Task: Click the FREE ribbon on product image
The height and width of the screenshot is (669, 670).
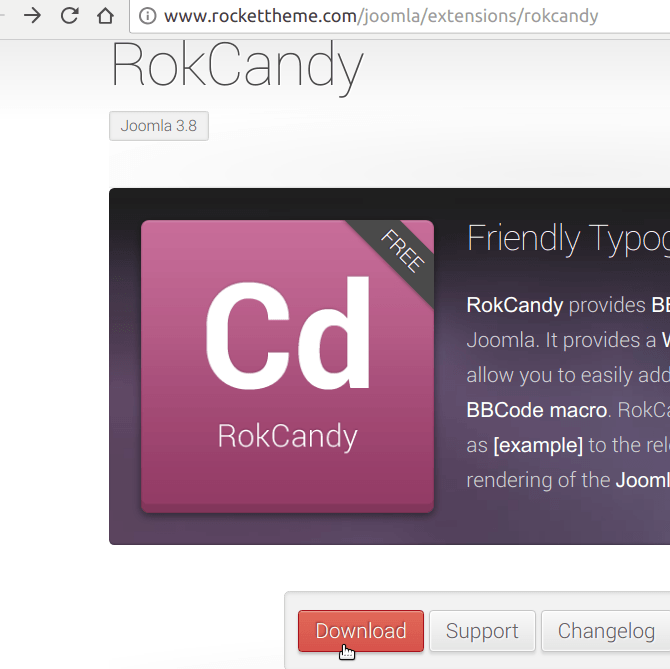Action: click(402, 251)
